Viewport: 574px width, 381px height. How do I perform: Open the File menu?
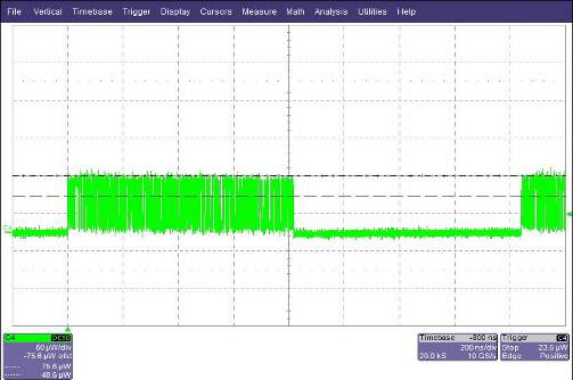(x=14, y=12)
